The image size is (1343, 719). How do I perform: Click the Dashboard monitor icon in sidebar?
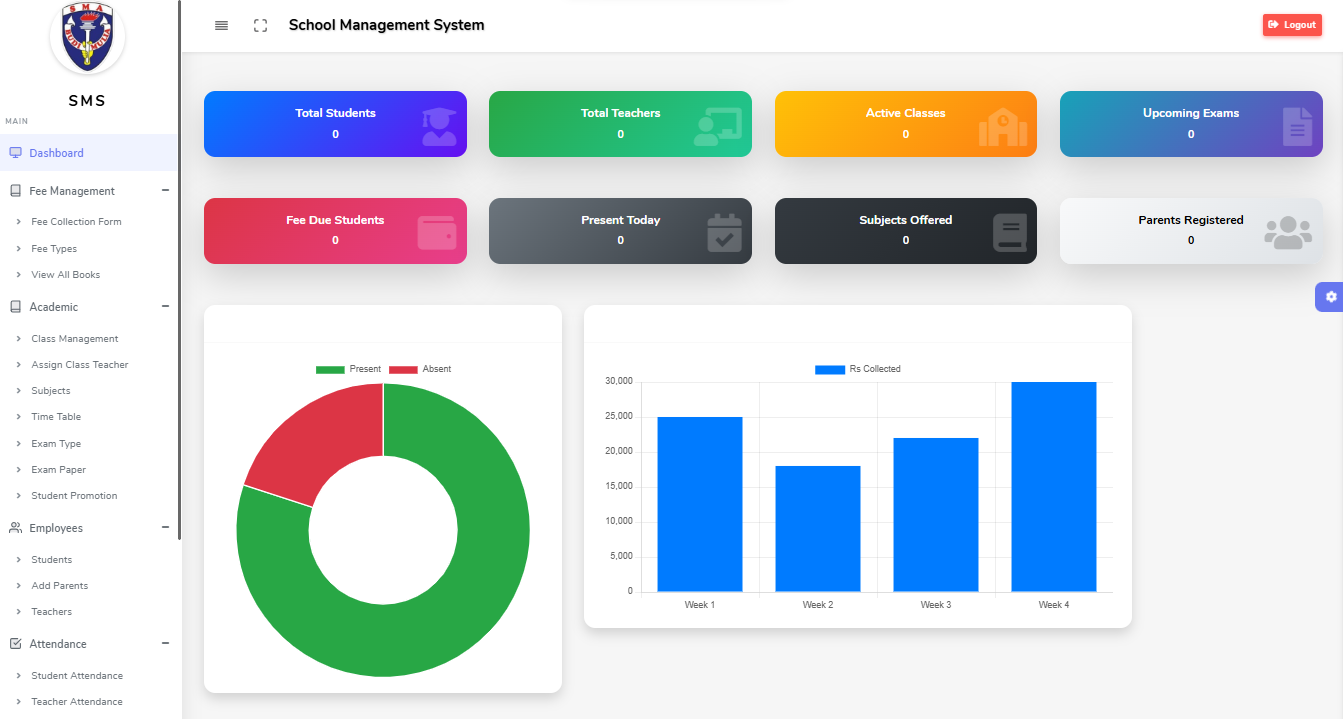coord(14,150)
